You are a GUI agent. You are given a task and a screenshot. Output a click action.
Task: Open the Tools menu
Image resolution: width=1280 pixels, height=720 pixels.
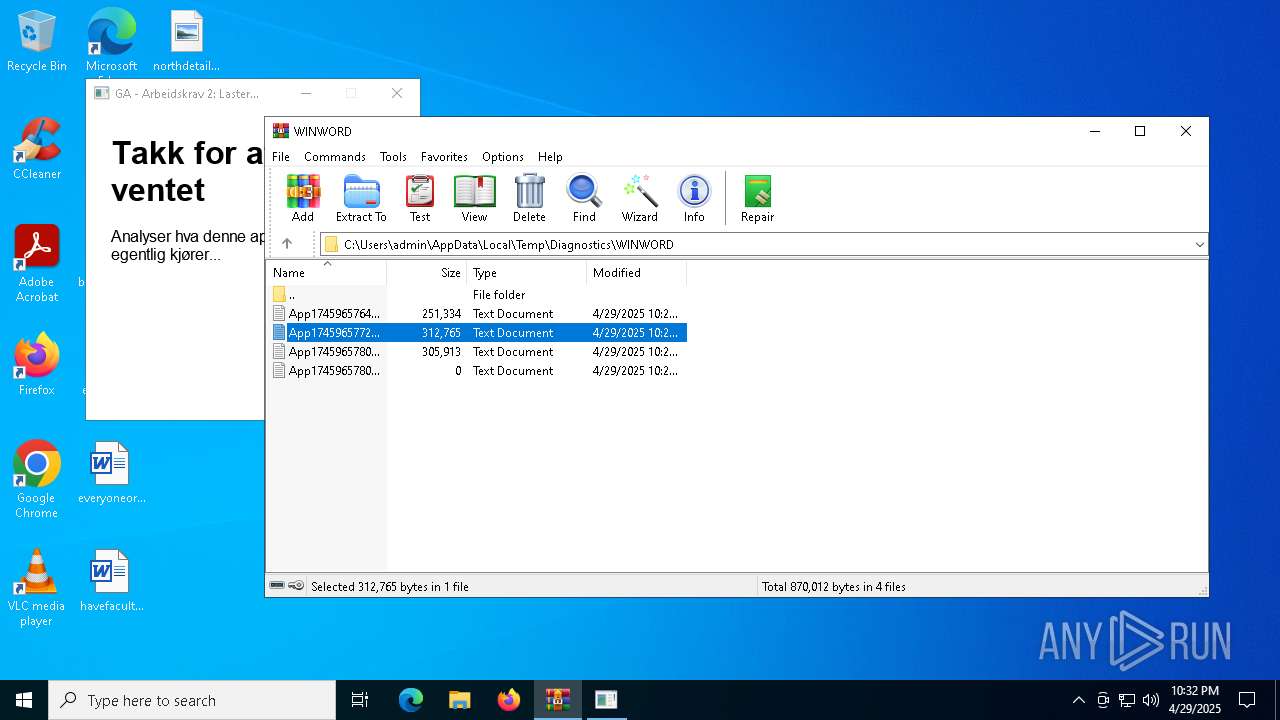pos(393,157)
